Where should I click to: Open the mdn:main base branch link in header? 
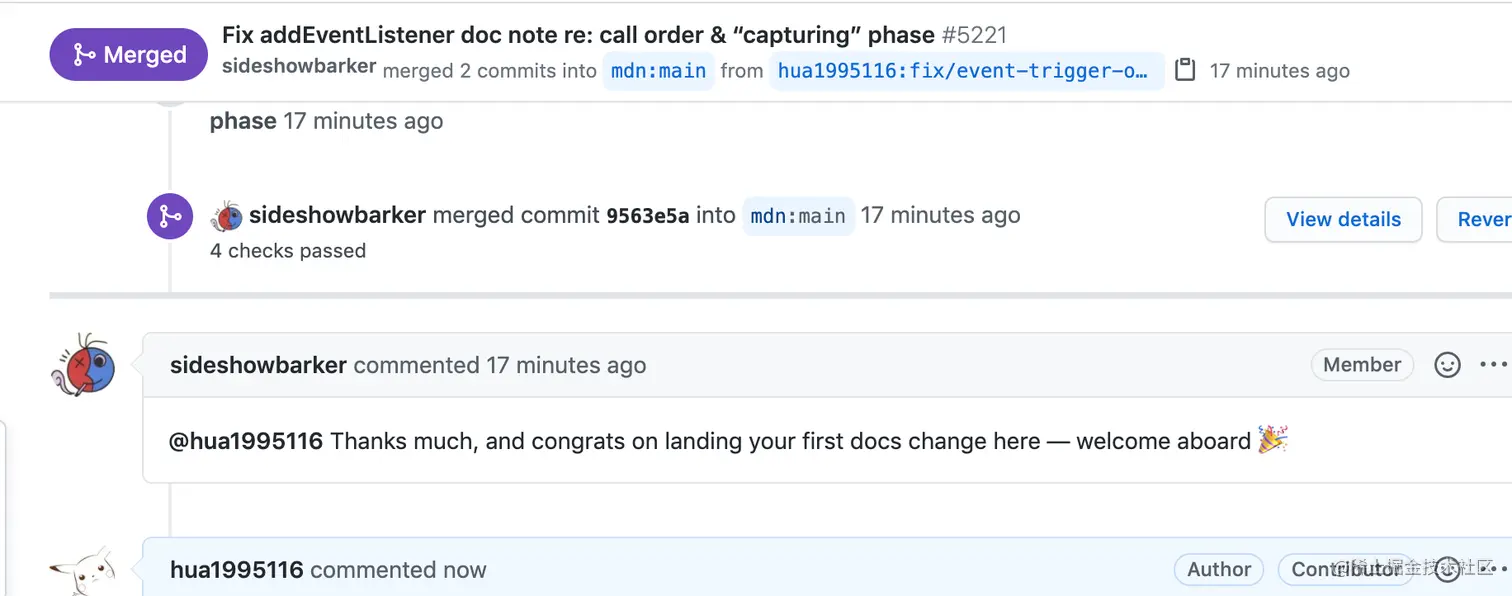tap(658, 71)
